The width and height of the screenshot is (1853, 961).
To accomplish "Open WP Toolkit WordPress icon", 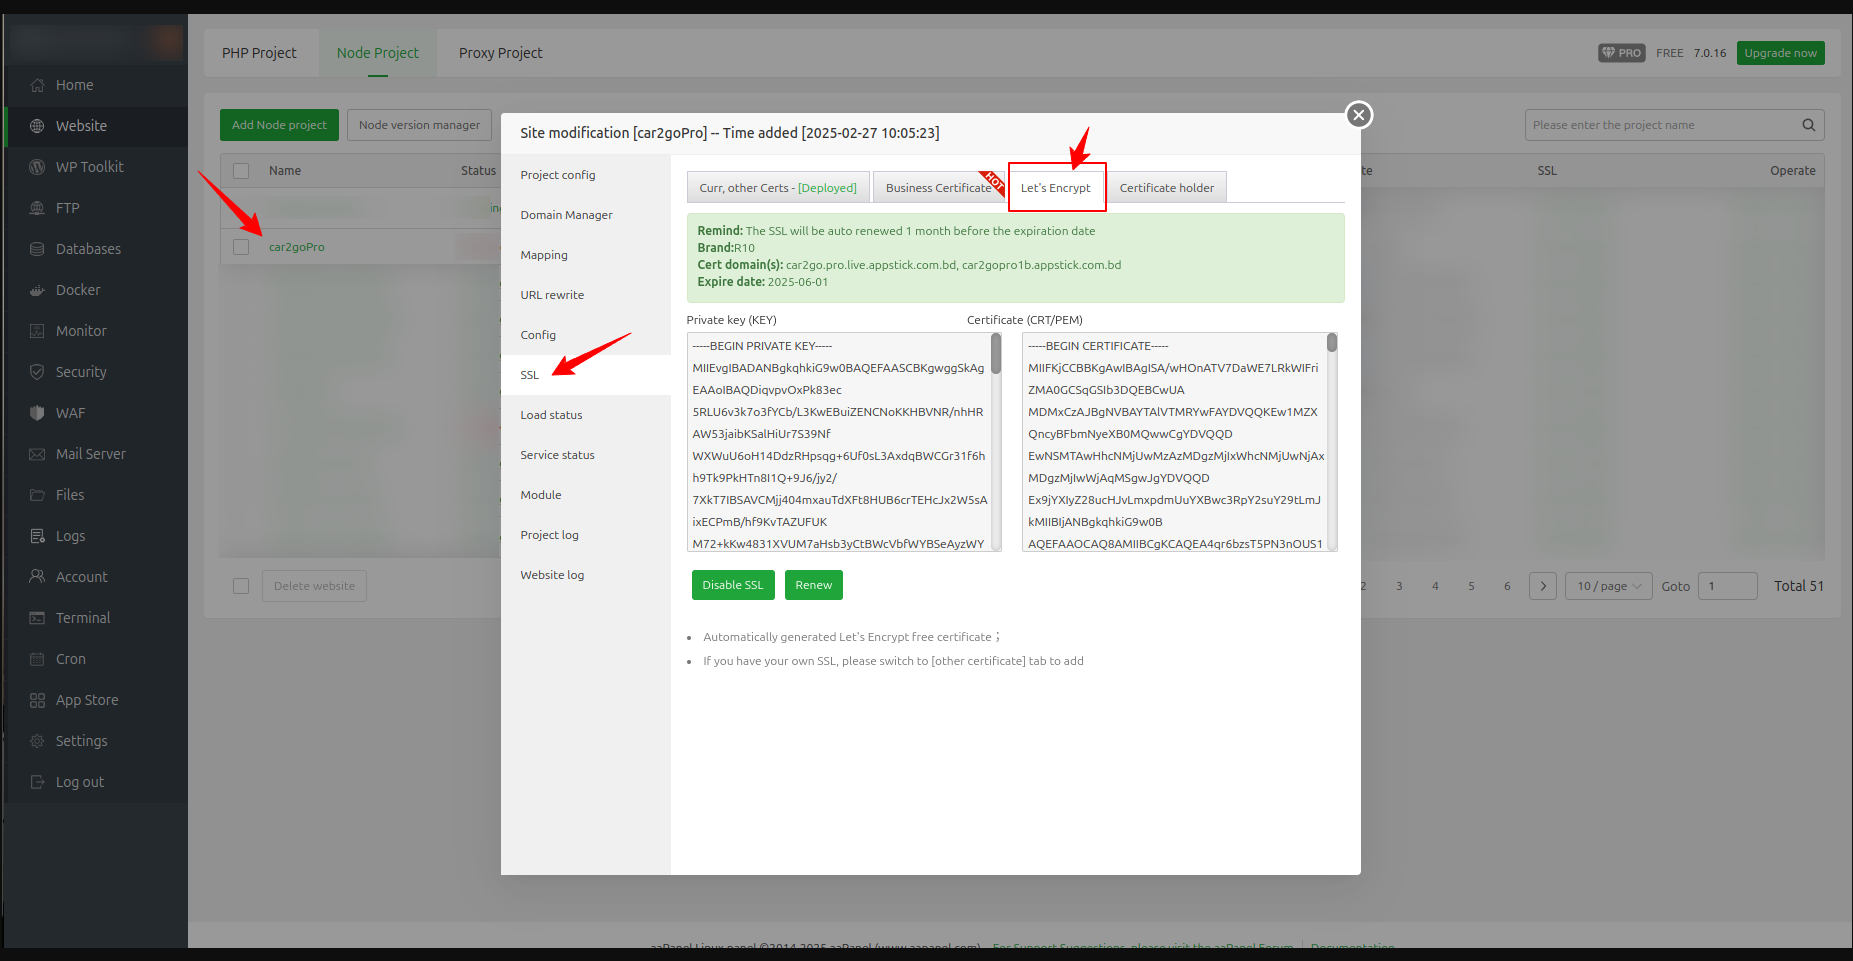I will [37, 167].
